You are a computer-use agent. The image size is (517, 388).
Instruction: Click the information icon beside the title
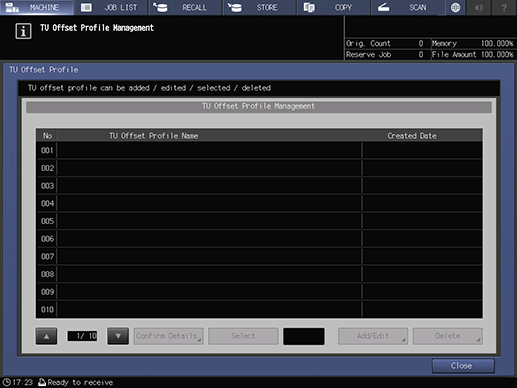tap(23, 31)
